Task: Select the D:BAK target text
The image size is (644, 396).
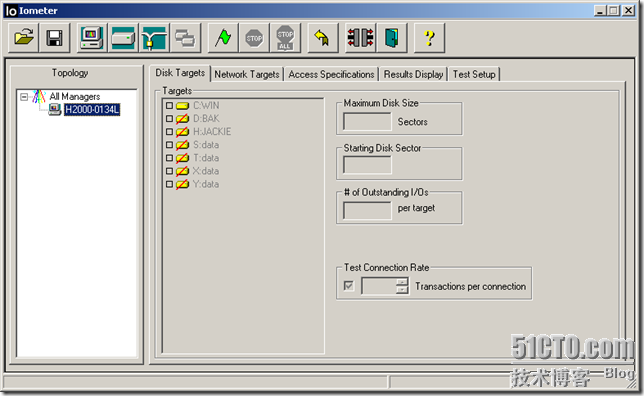Action: (206, 119)
